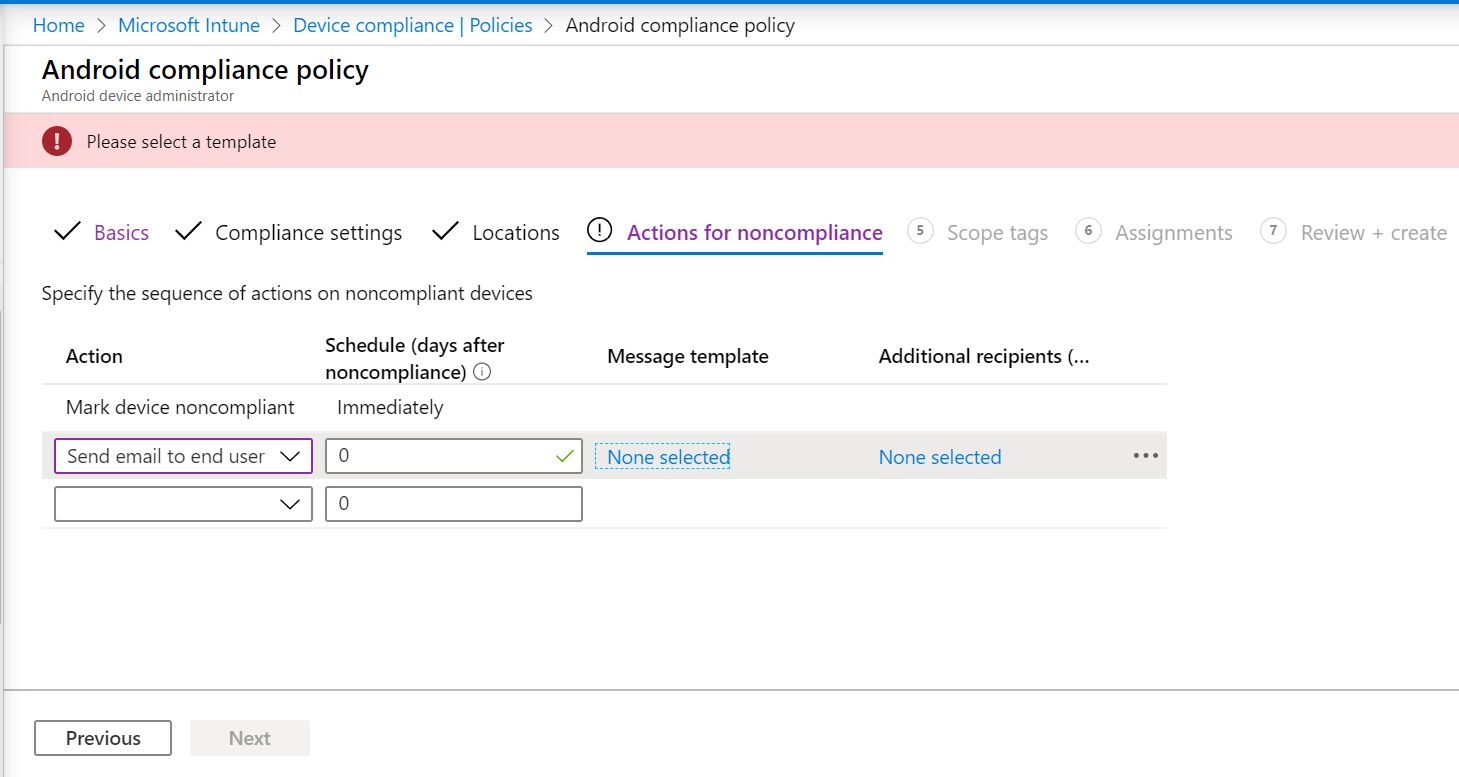Switch to the Scope tags tab
The image size is (1459, 777).
coord(997,232)
